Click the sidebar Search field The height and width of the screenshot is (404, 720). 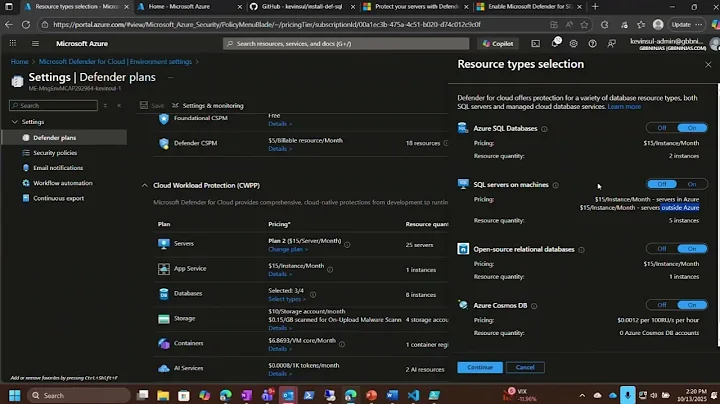(x=53, y=106)
